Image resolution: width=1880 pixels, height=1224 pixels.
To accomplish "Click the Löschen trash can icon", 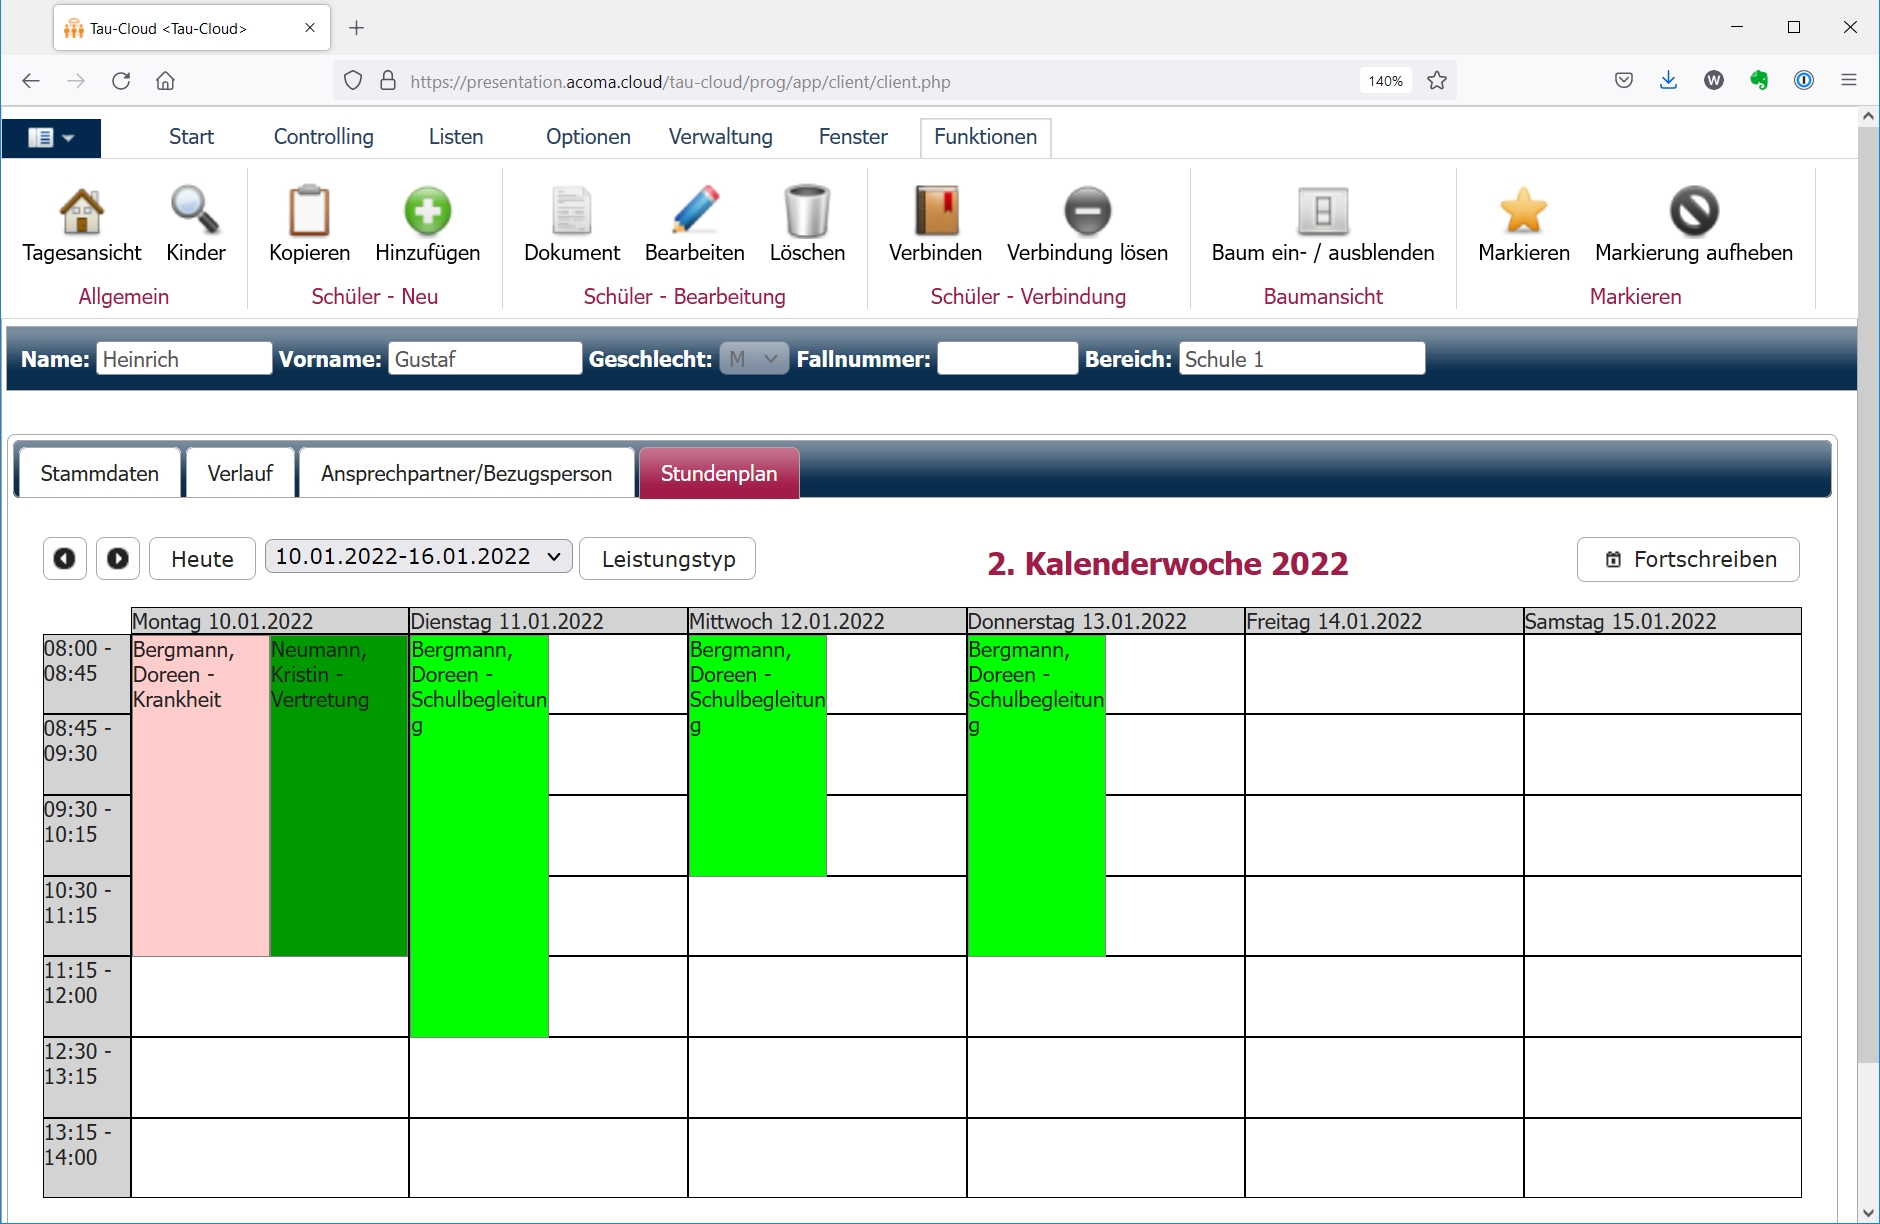I will tap(807, 211).
